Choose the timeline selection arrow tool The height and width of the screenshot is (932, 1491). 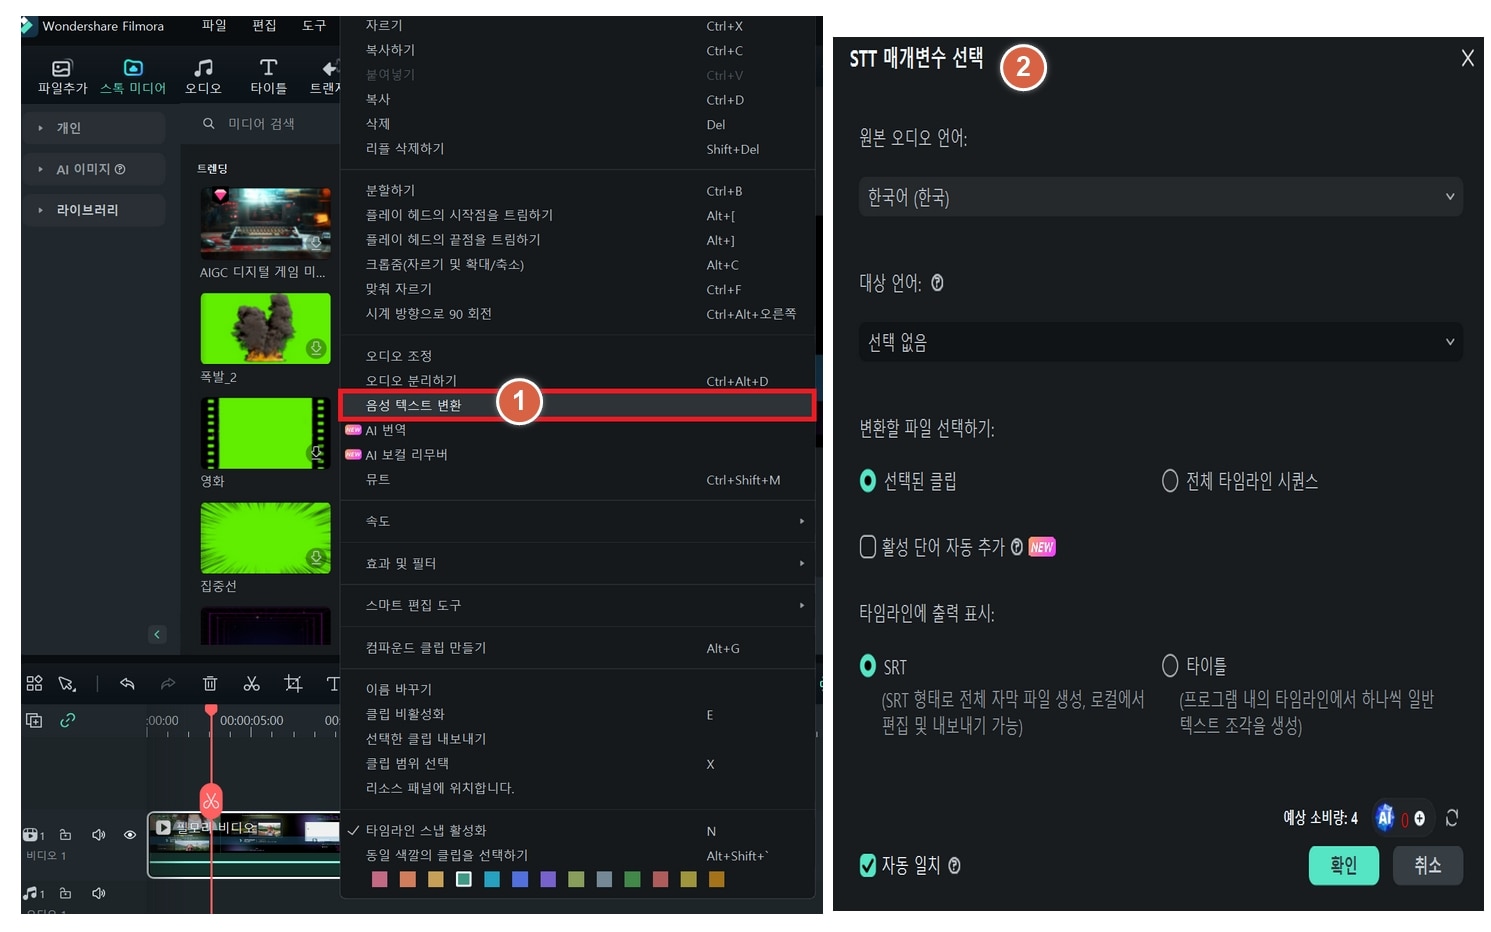pyautogui.click(x=67, y=684)
